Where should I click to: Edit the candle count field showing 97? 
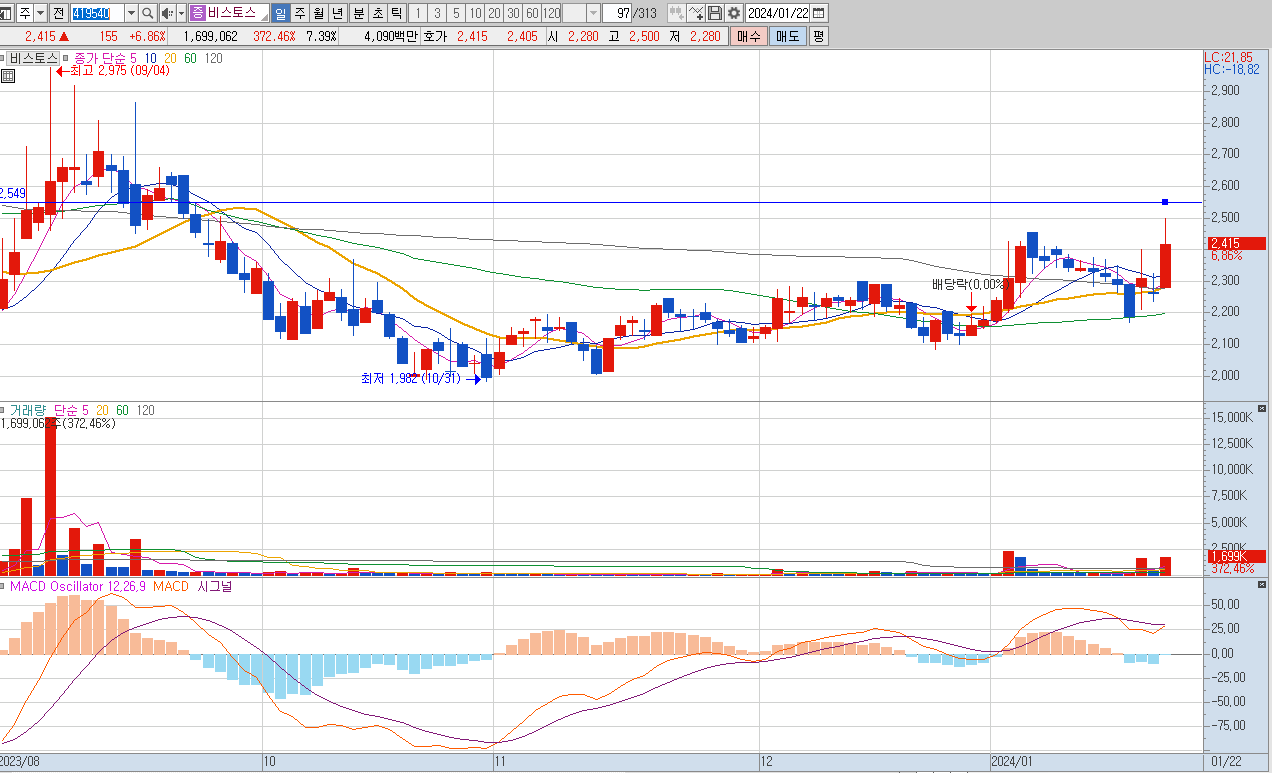(x=617, y=13)
